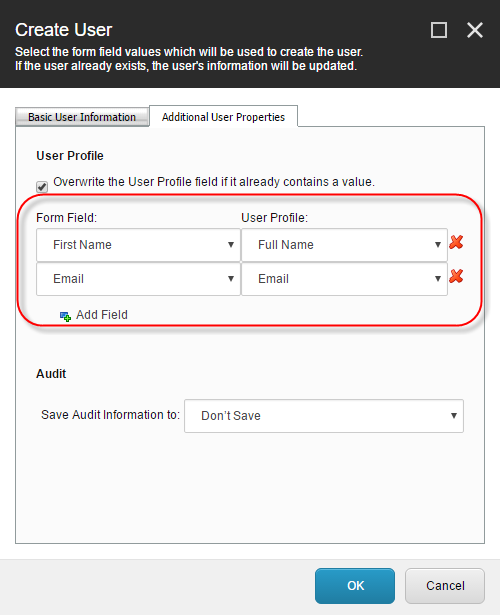
Task: Remove the Email field mapping row
Action: pyautogui.click(x=456, y=277)
